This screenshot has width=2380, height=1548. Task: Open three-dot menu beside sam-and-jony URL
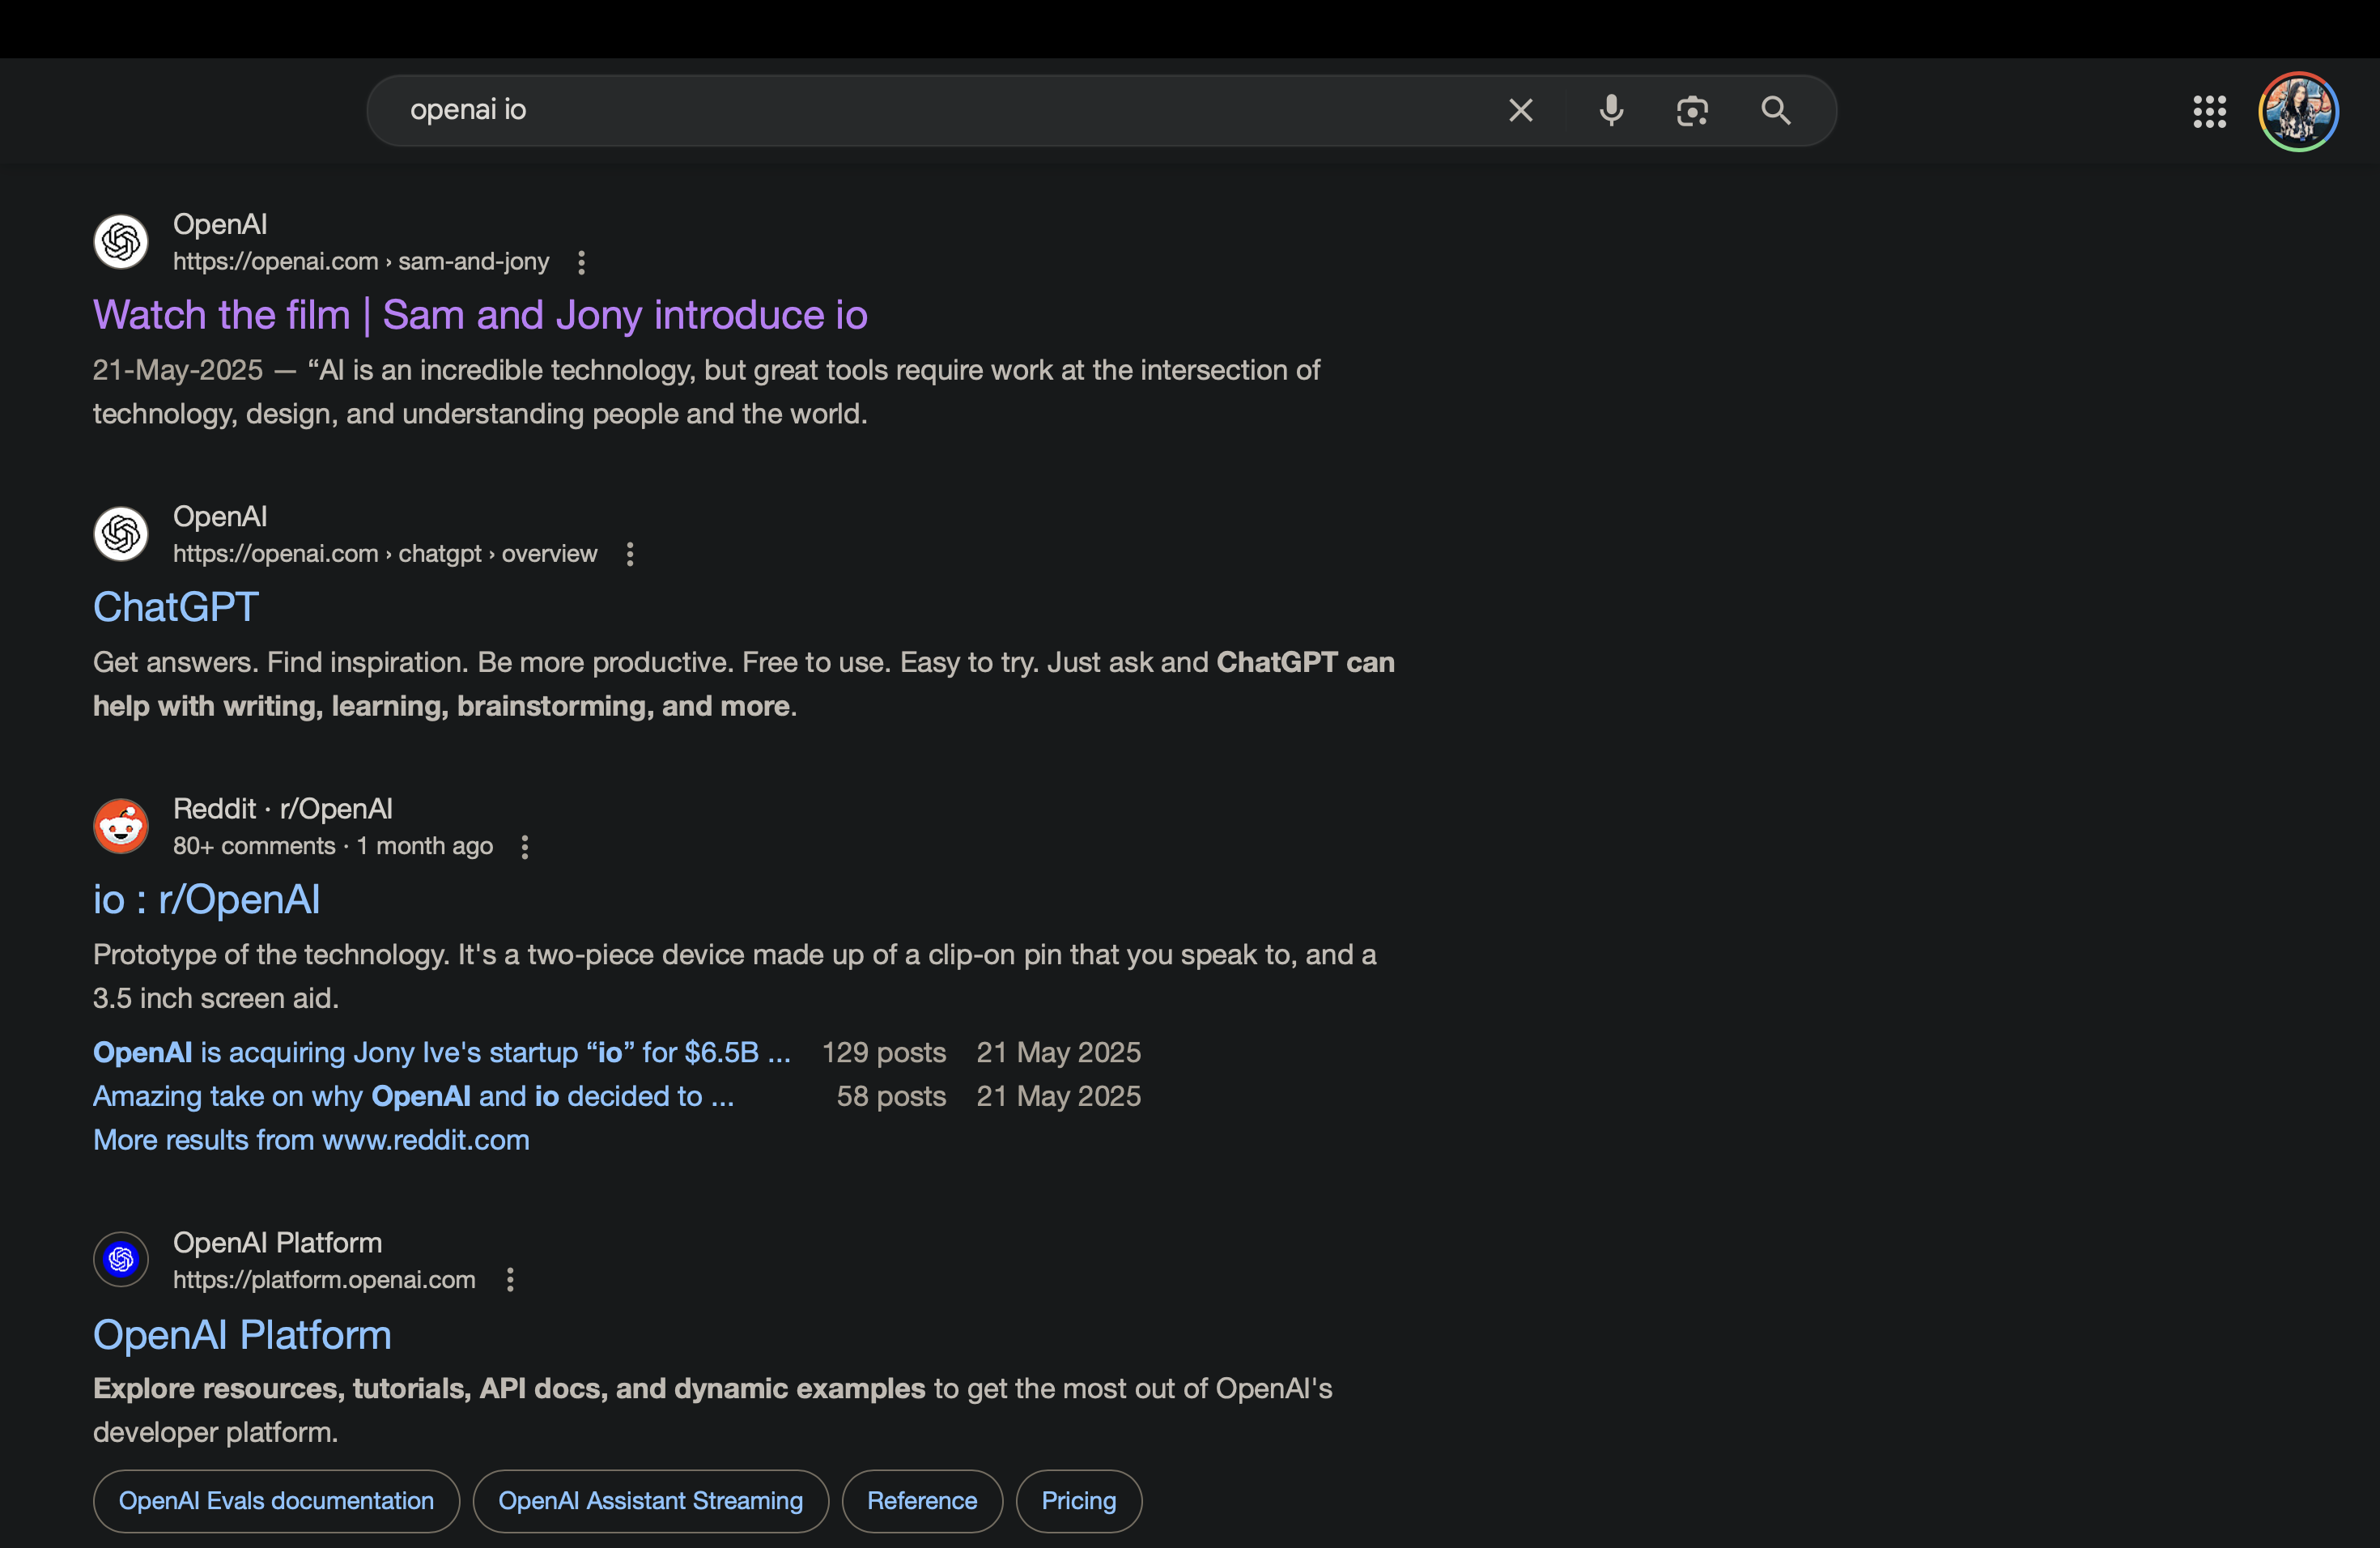[581, 262]
